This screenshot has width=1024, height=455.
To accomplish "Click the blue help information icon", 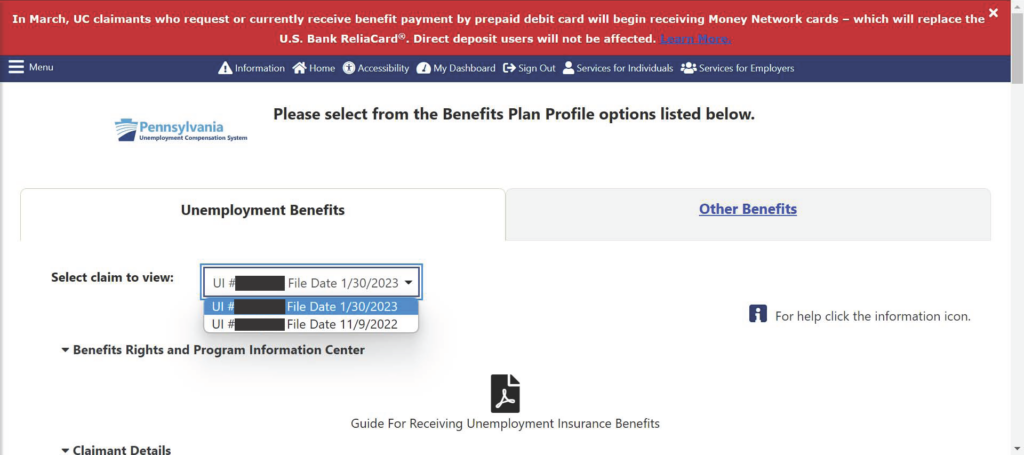I will coord(758,315).
